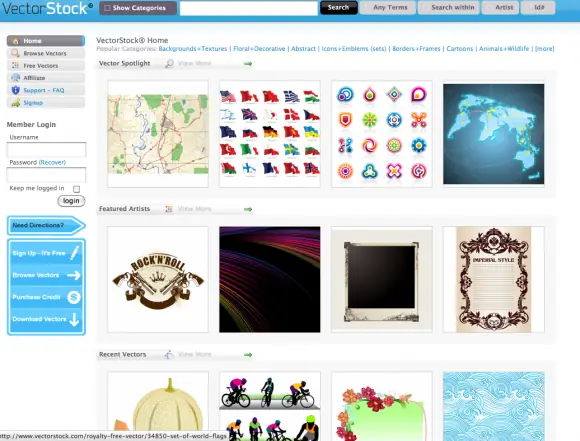Open the world flags vector thumbnail

point(270,134)
